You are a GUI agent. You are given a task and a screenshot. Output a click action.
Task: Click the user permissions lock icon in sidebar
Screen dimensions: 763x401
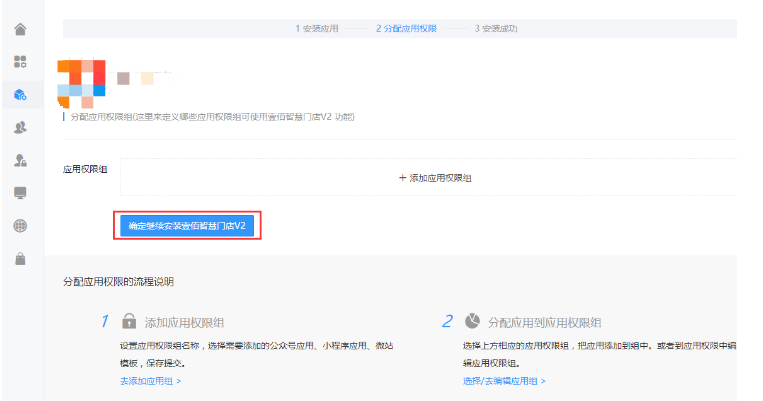(20, 160)
